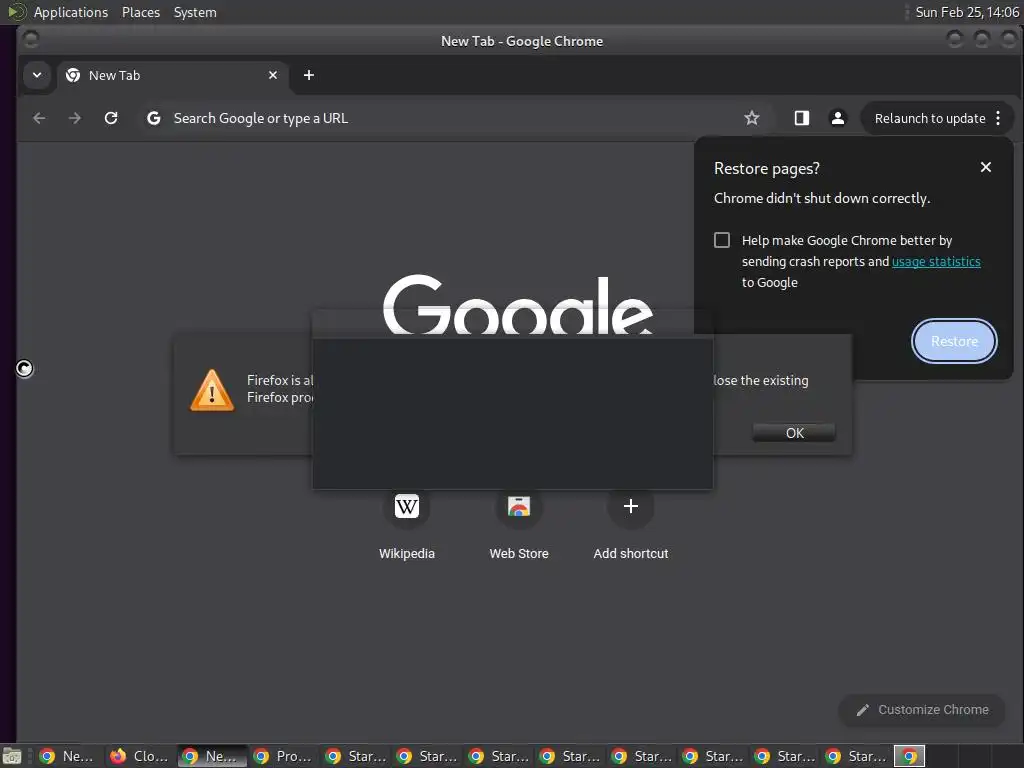Click the show desktop icon in taskbar
The image size is (1024, 768).
click(12, 756)
